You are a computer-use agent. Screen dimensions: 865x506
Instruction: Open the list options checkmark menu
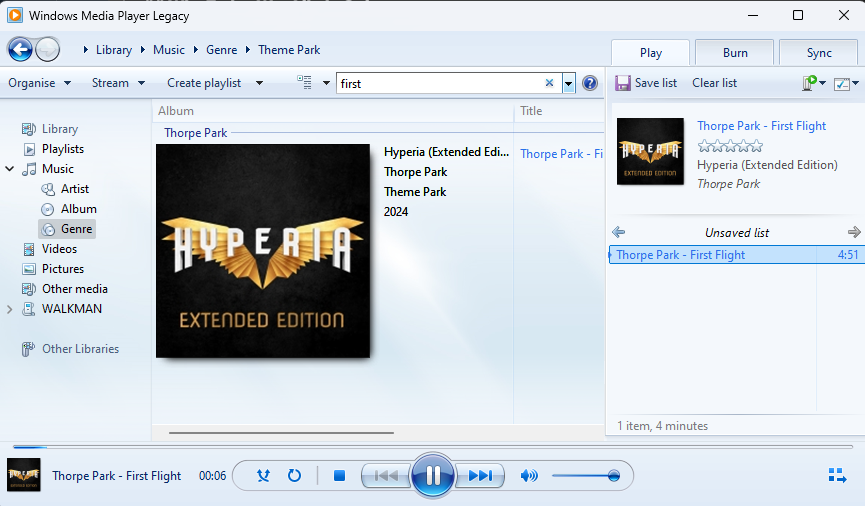846,84
